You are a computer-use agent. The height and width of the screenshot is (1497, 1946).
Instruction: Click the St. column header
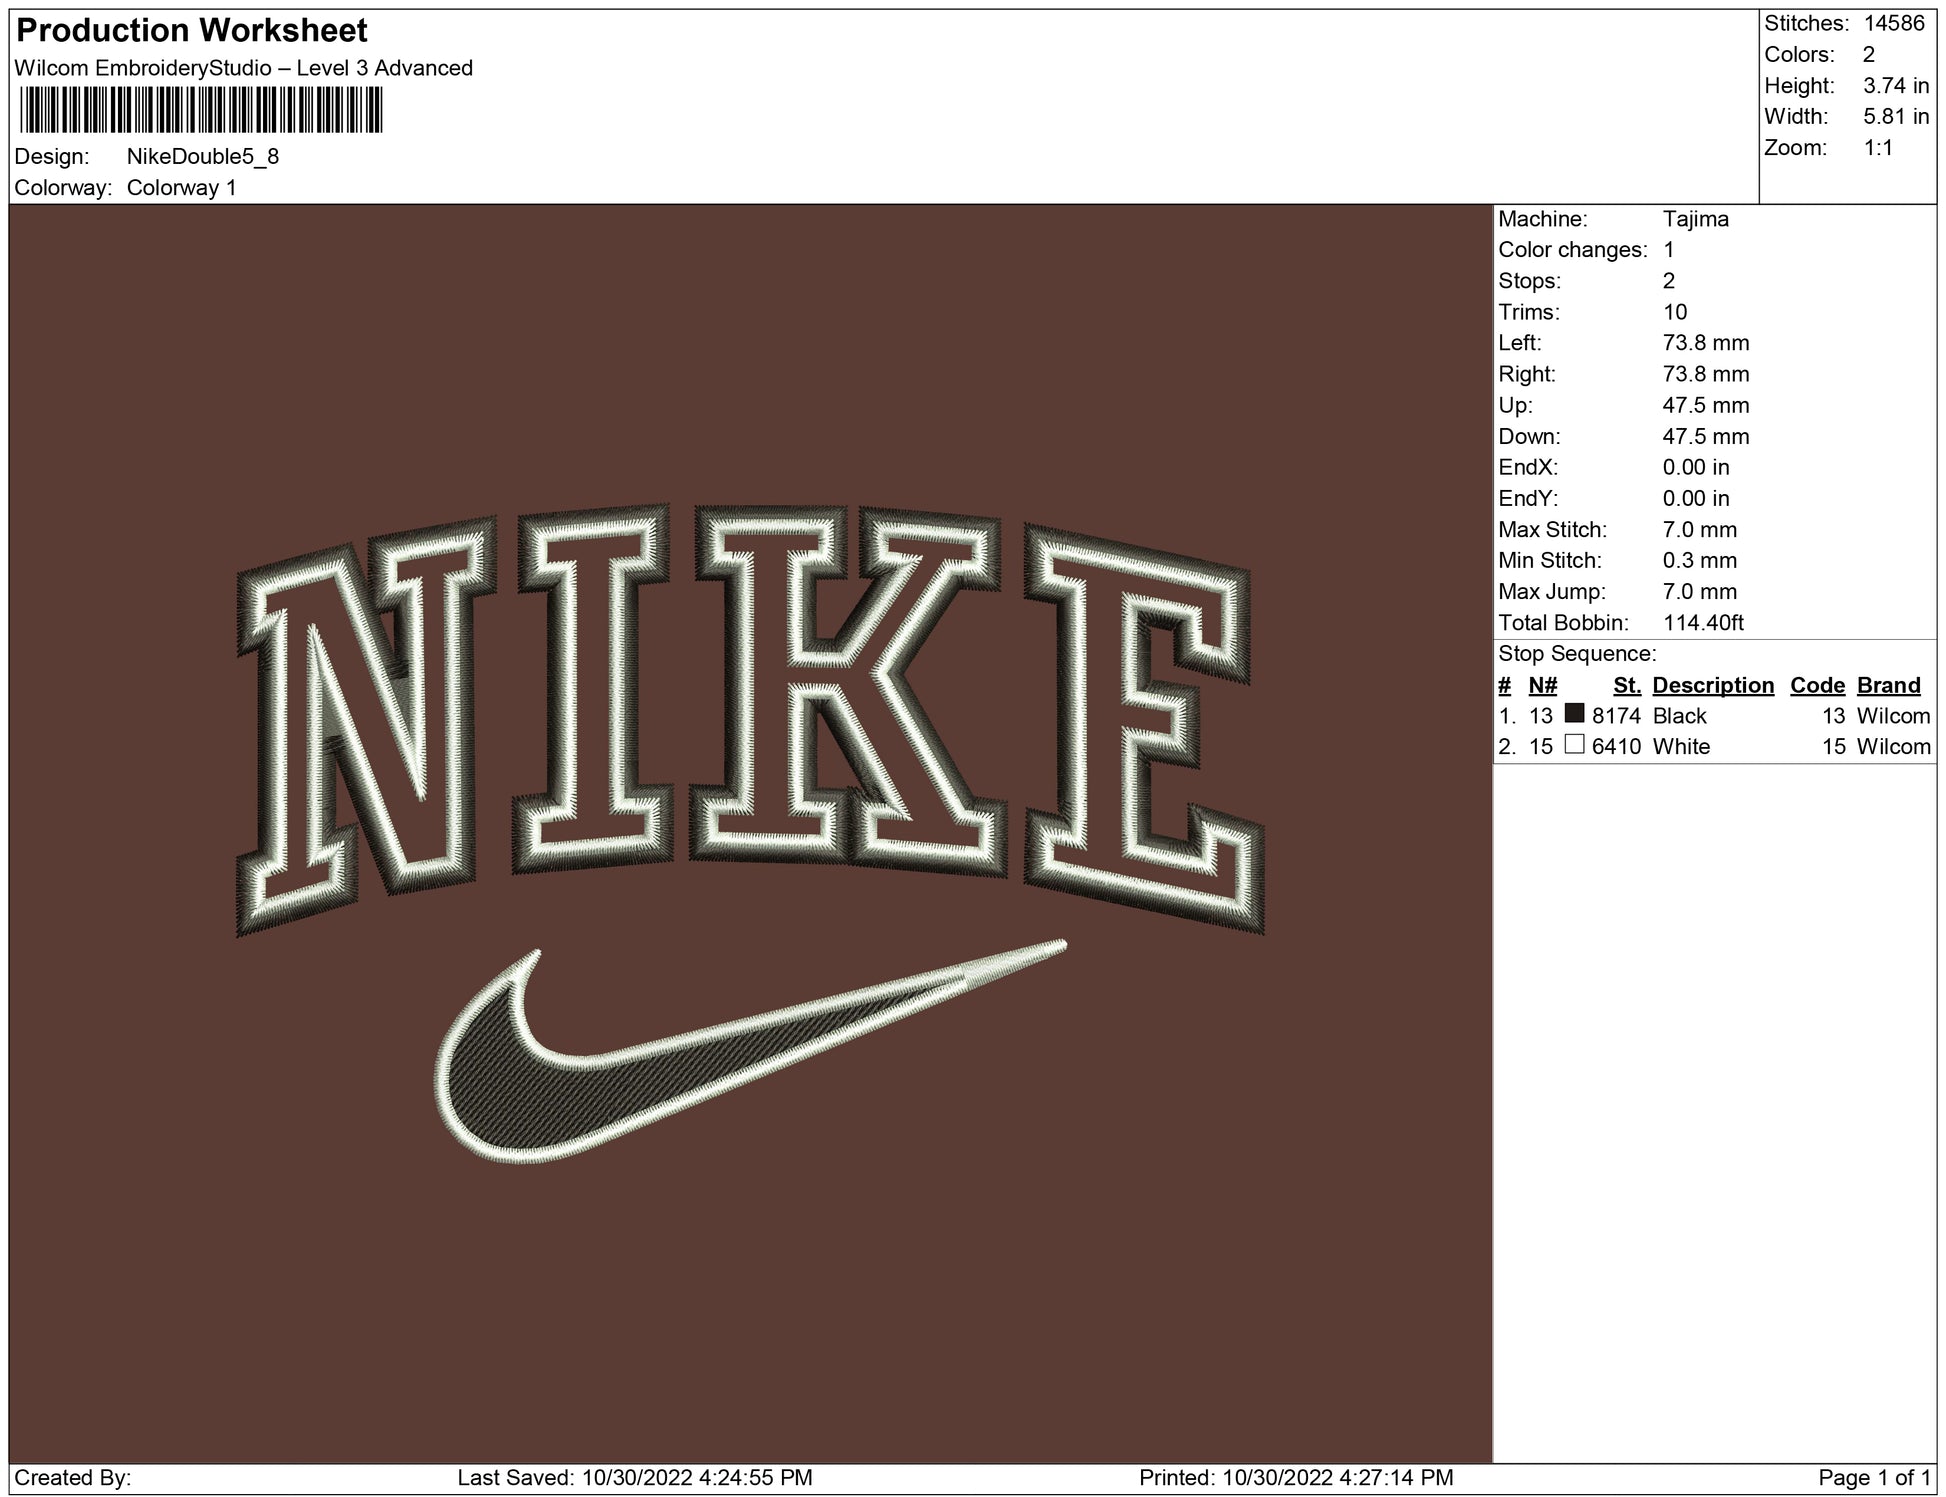pos(1626,685)
